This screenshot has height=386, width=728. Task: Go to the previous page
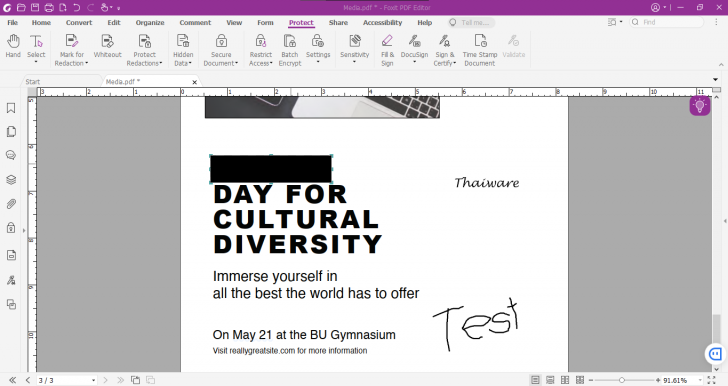tap(28, 380)
